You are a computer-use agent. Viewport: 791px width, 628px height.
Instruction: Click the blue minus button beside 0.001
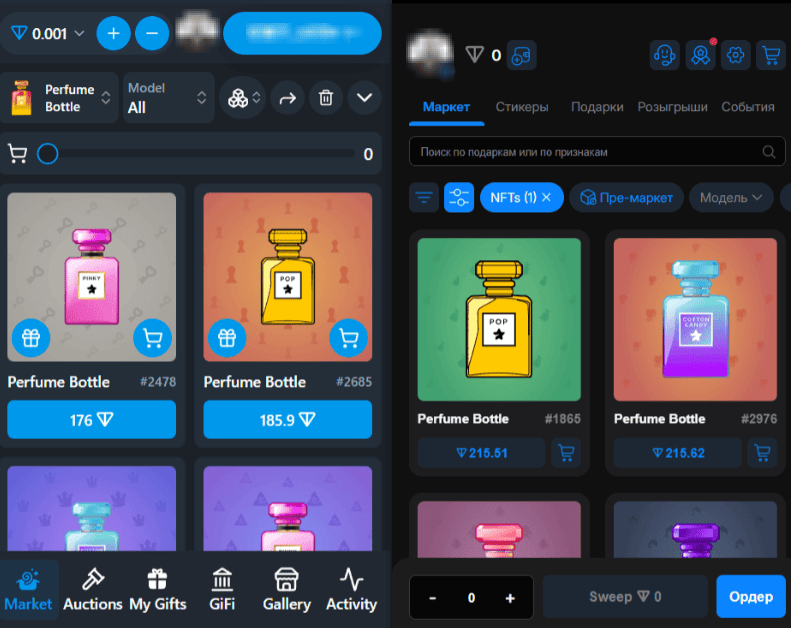tap(152, 33)
